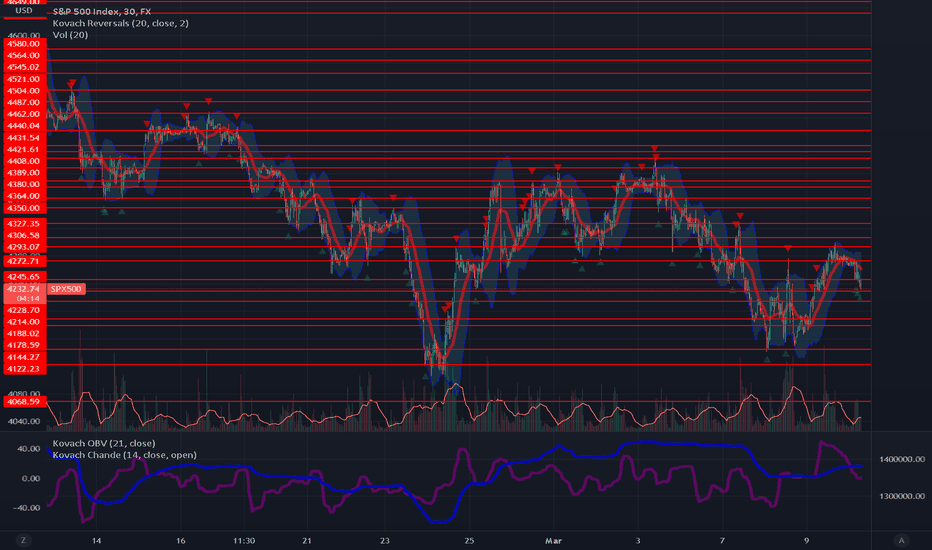
Task: Click the Z button at bottom left
Action: point(24,540)
